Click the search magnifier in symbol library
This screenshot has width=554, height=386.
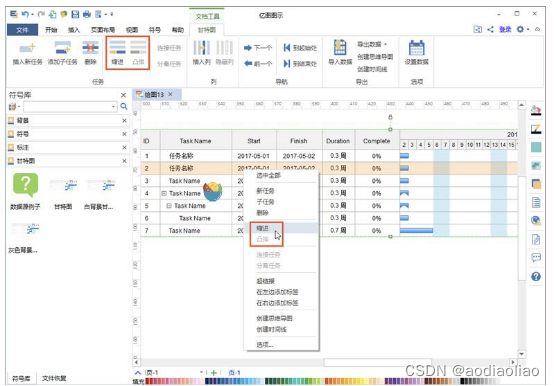pos(124,106)
